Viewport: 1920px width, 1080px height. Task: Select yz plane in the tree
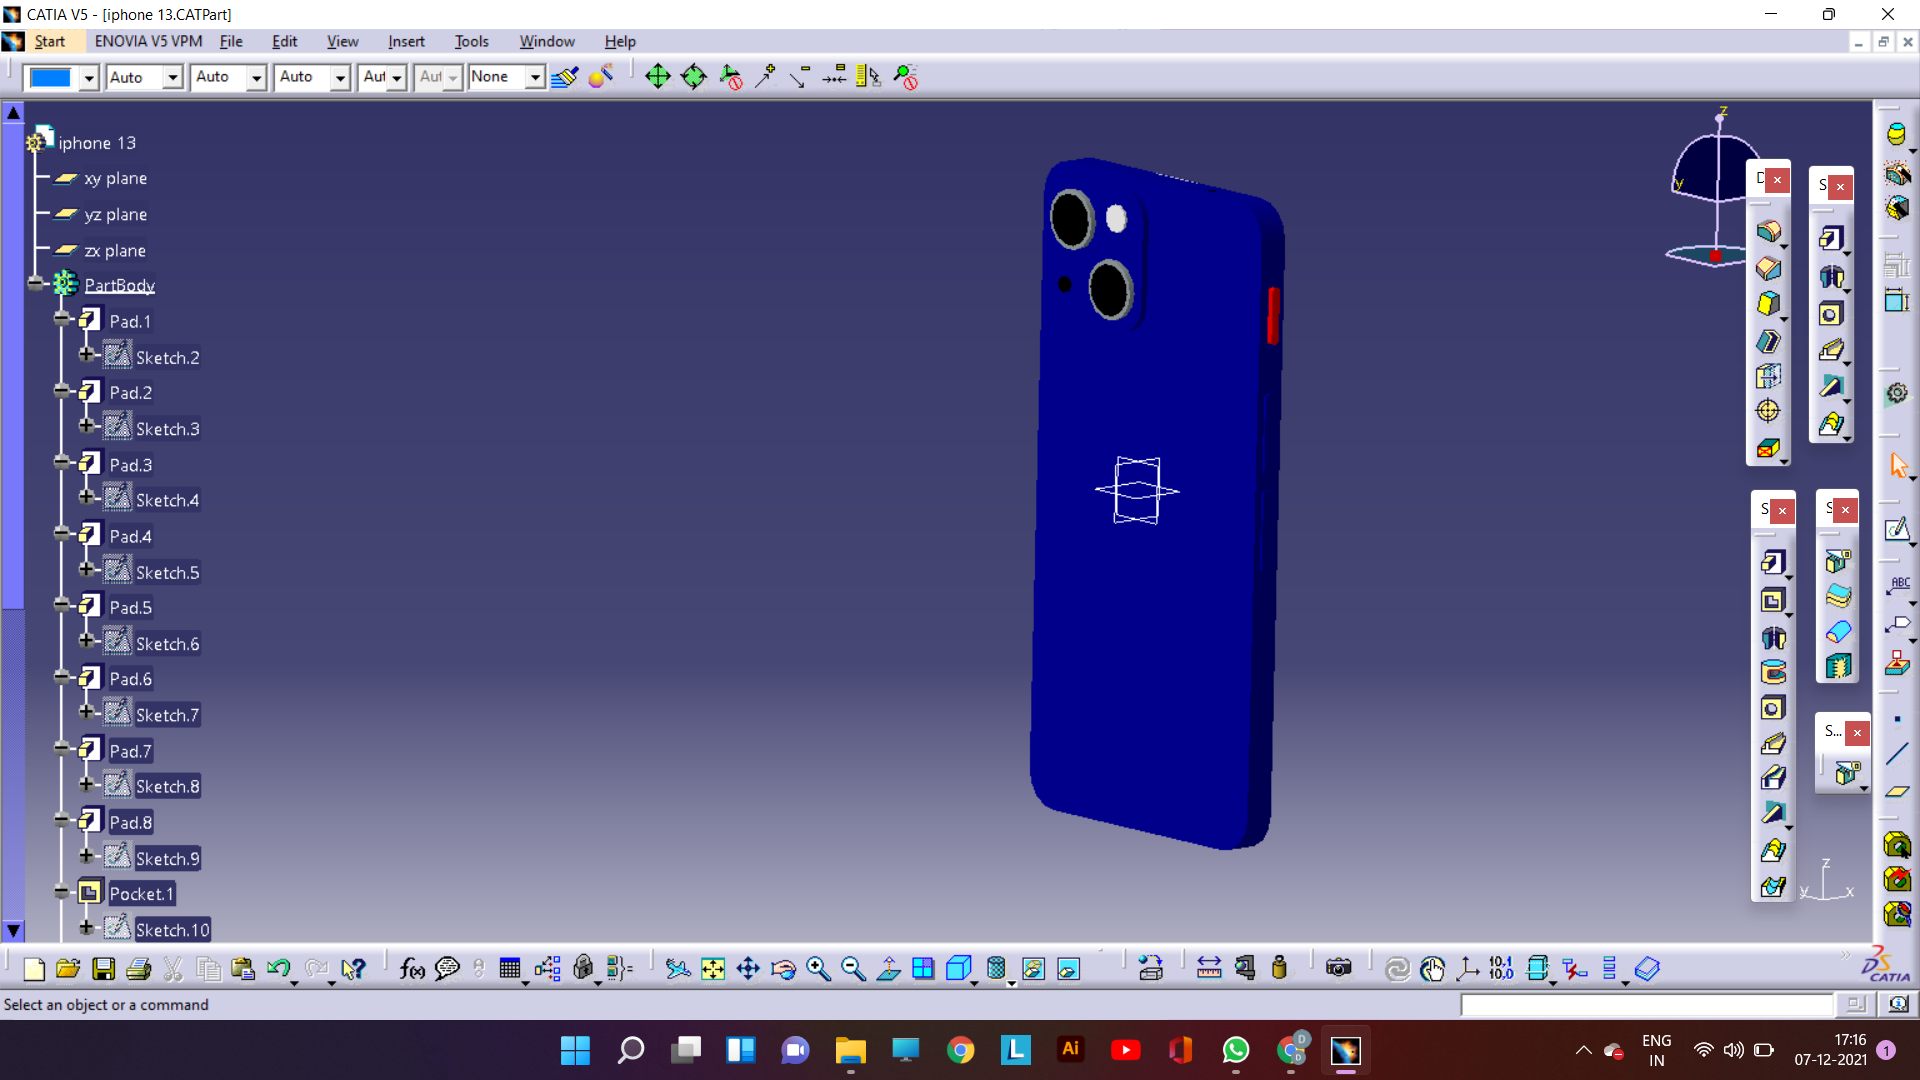point(116,214)
